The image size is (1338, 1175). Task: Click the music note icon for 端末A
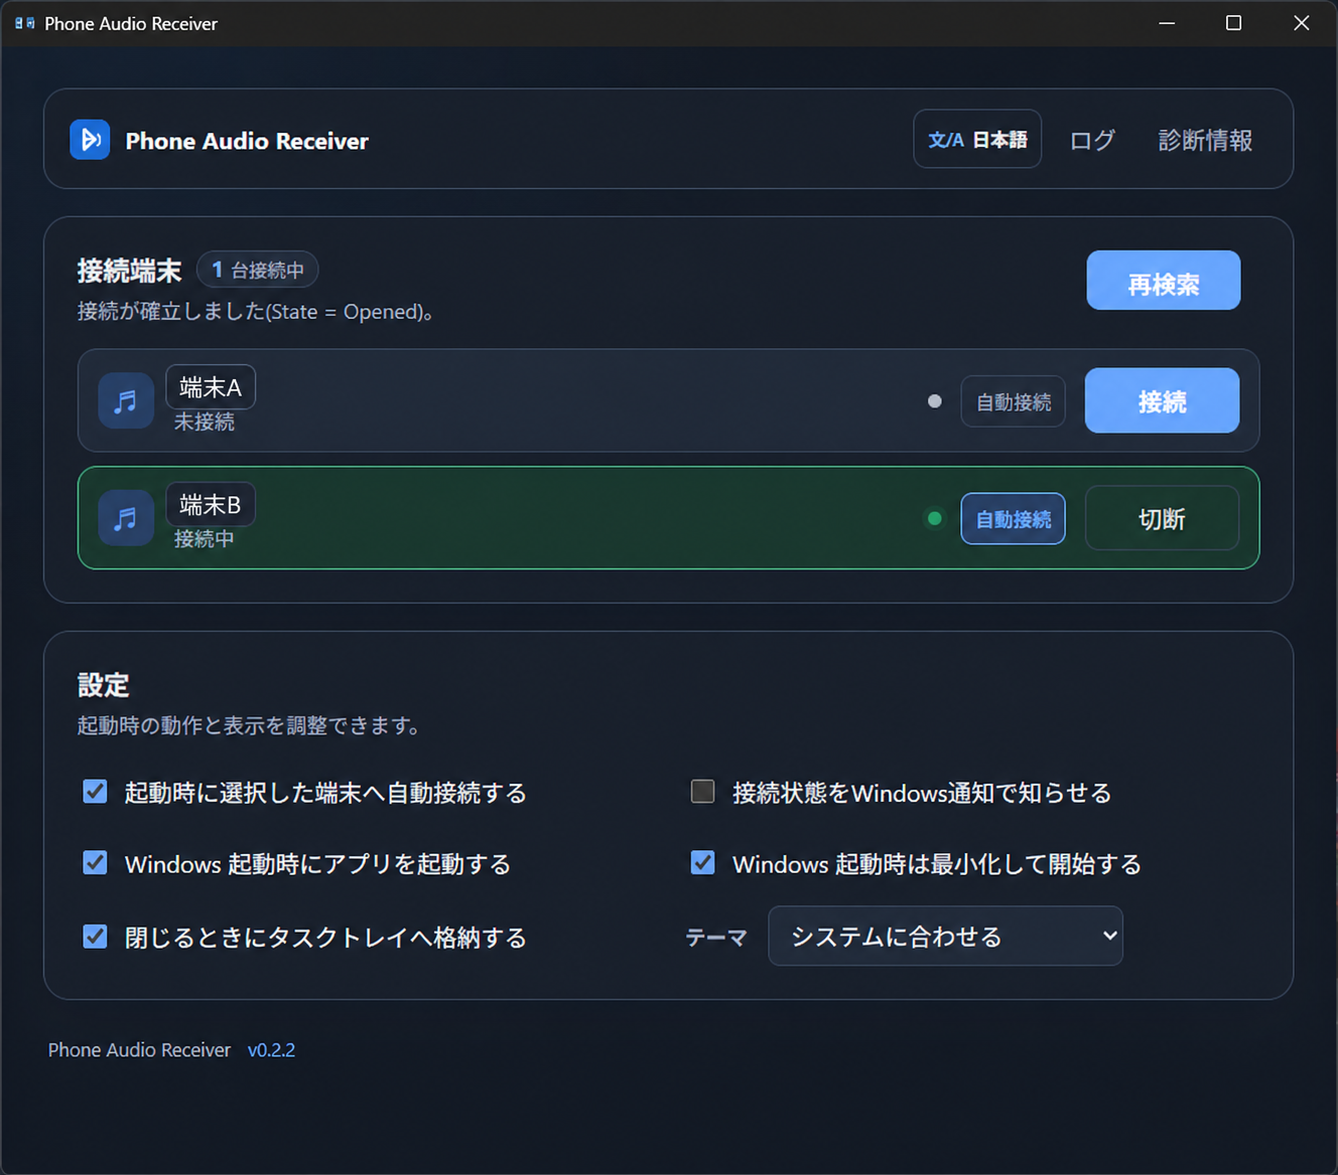tap(126, 401)
